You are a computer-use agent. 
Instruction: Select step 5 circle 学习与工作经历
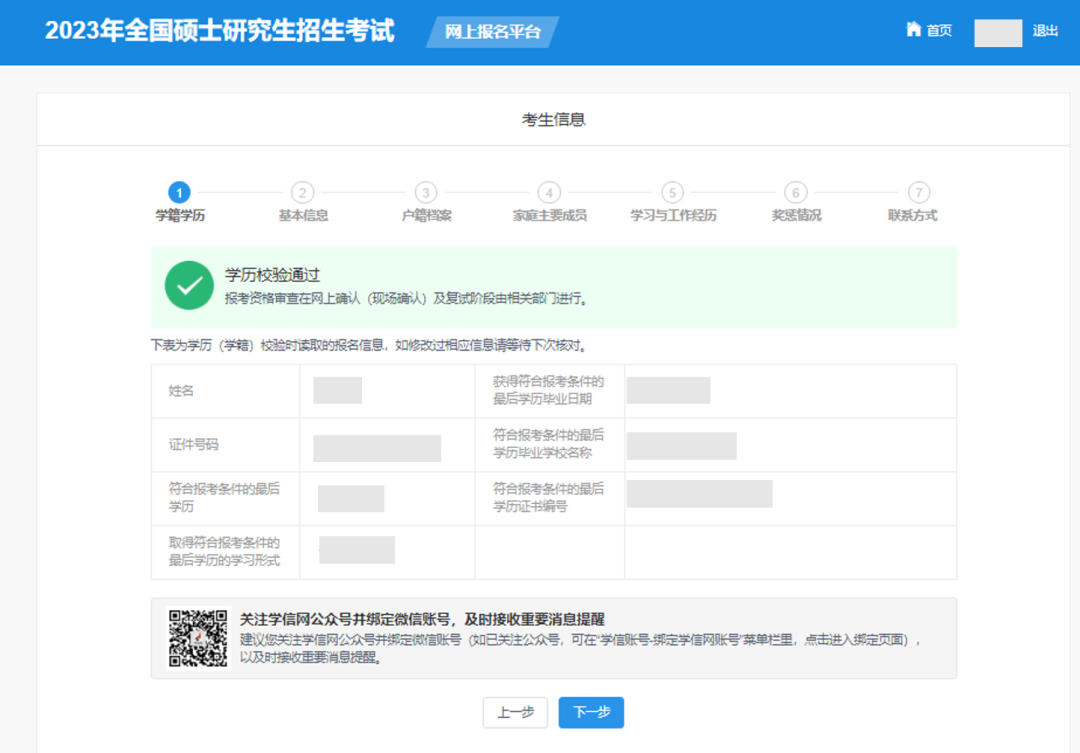[672, 193]
